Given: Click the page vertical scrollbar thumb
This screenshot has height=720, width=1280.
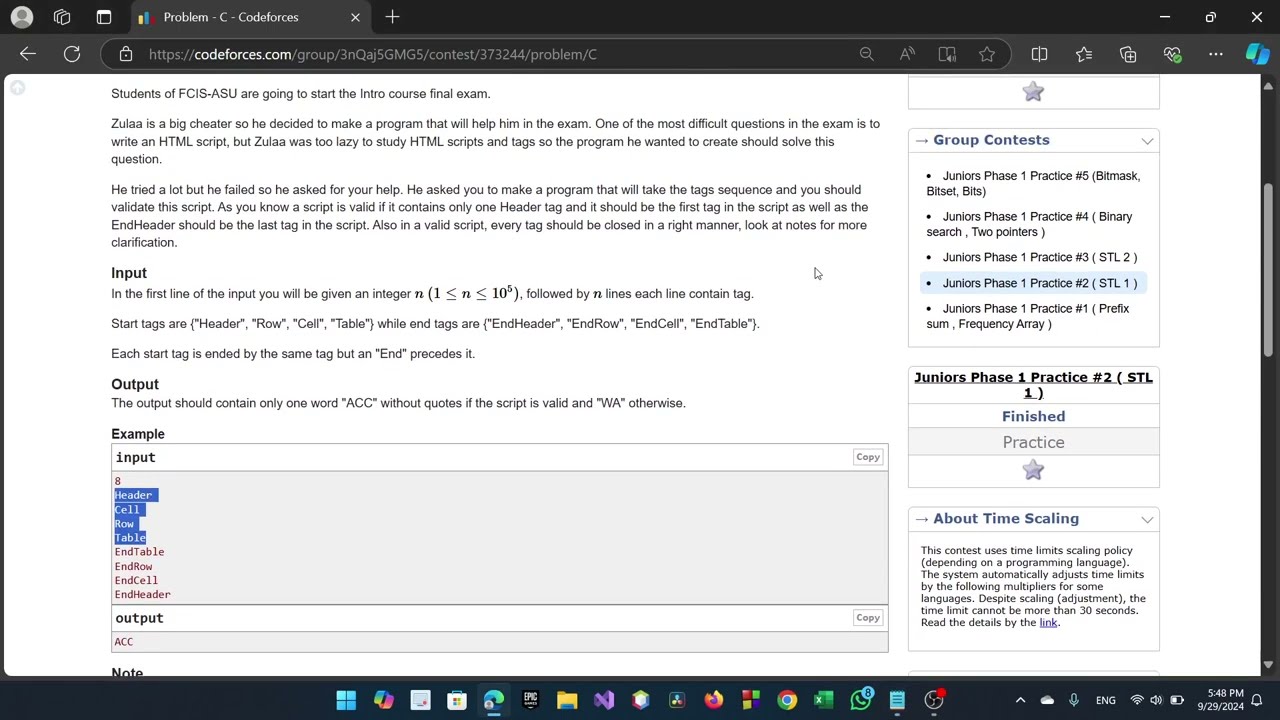Looking at the screenshot, I should (1268, 270).
